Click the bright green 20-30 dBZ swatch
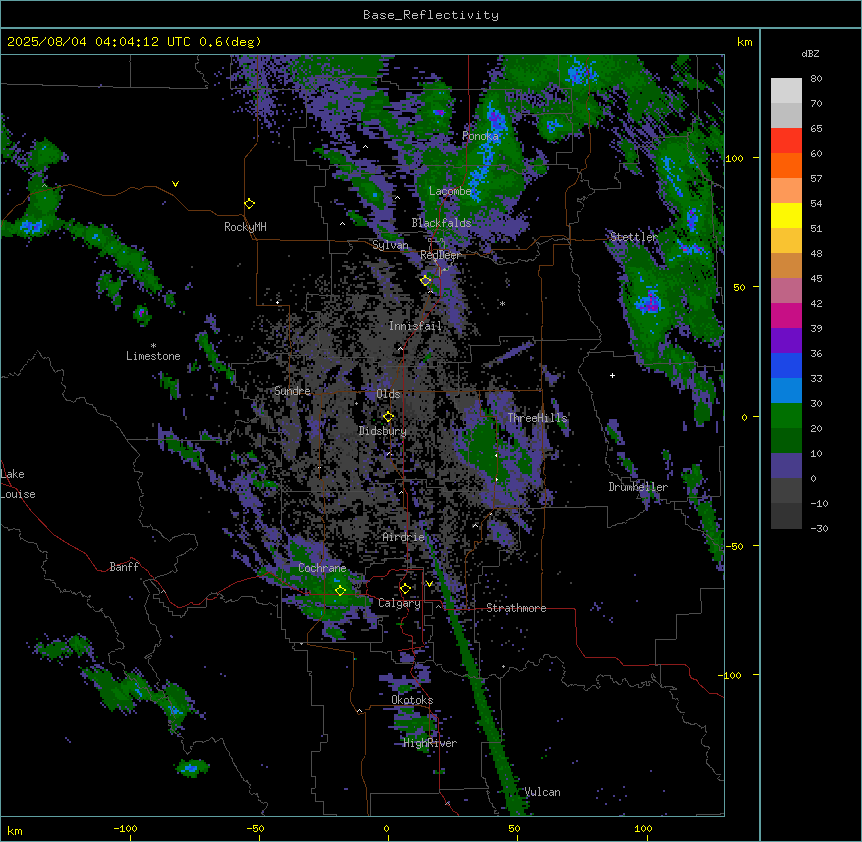The width and height of the screenshot is (862, 842). pos(786,416)
